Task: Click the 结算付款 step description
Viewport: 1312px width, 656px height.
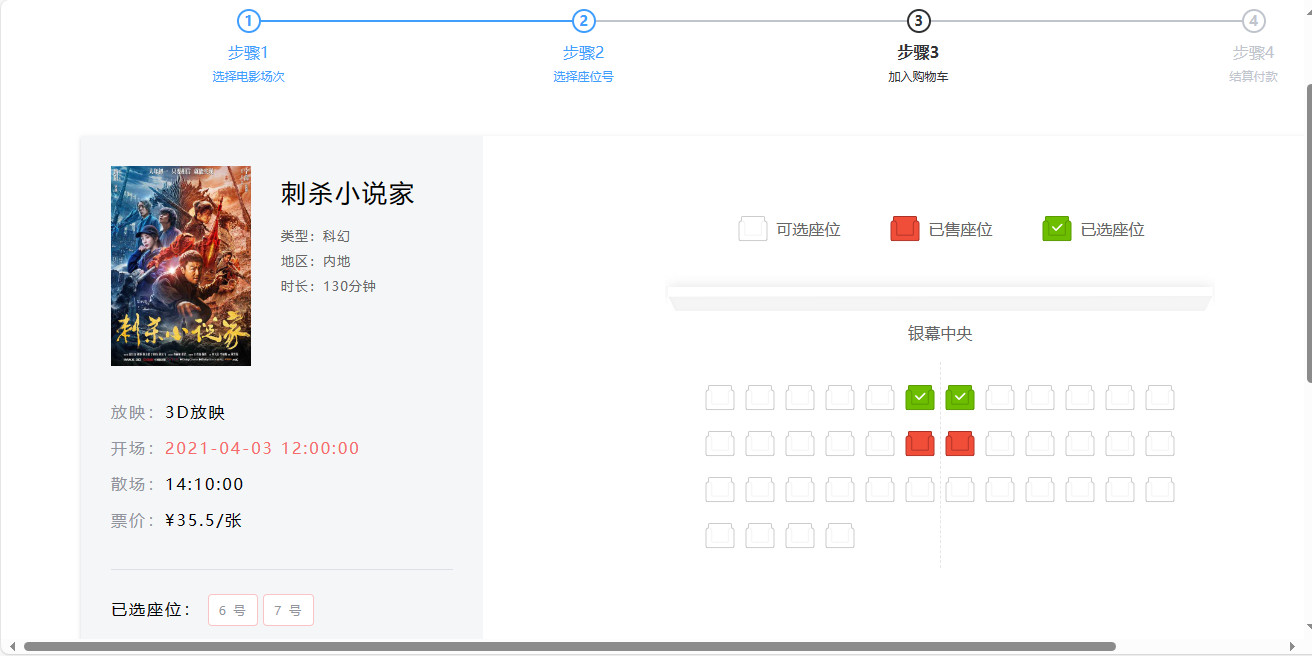Action: coord(1253,77)
